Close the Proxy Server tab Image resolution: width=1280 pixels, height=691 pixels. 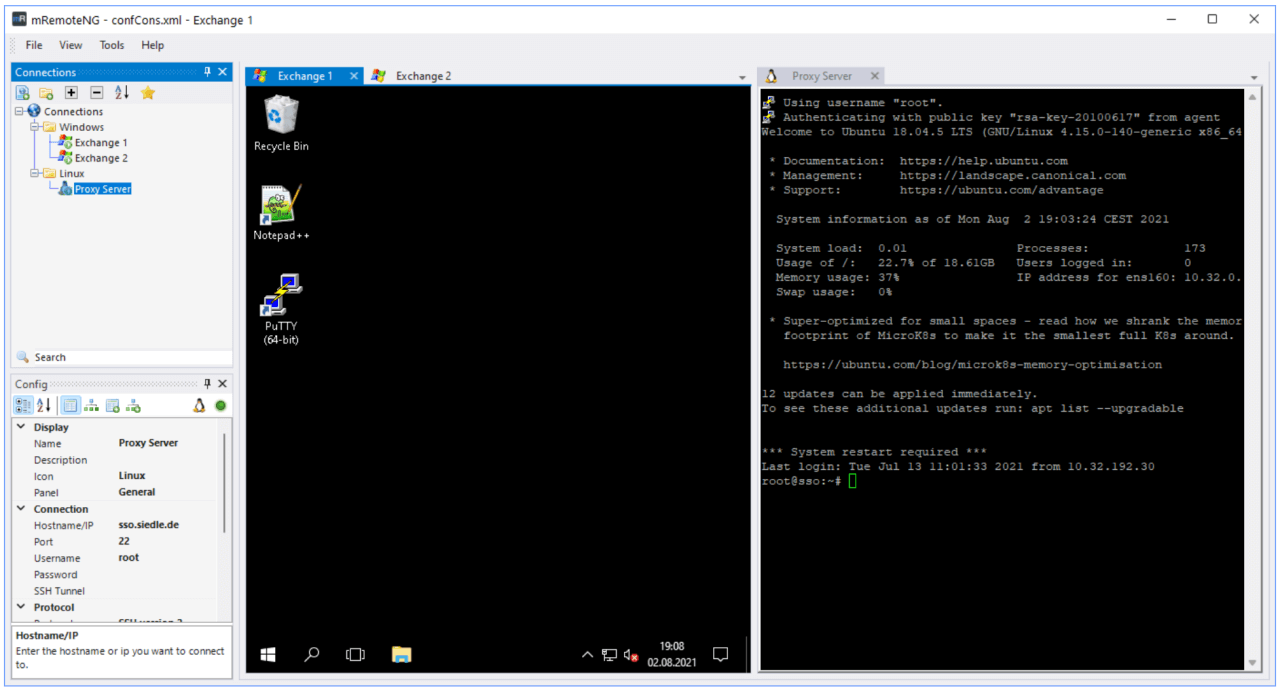[x=874, y=76]
